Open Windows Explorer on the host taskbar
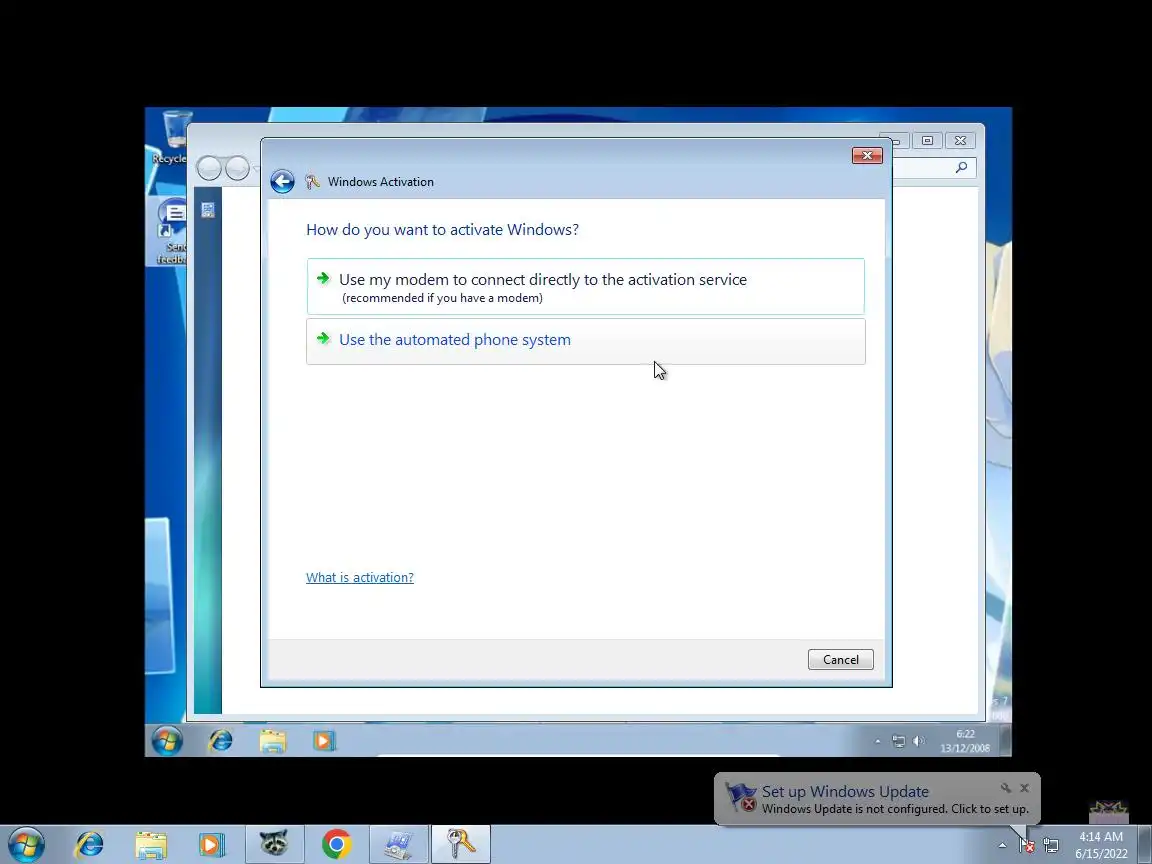 151,844
